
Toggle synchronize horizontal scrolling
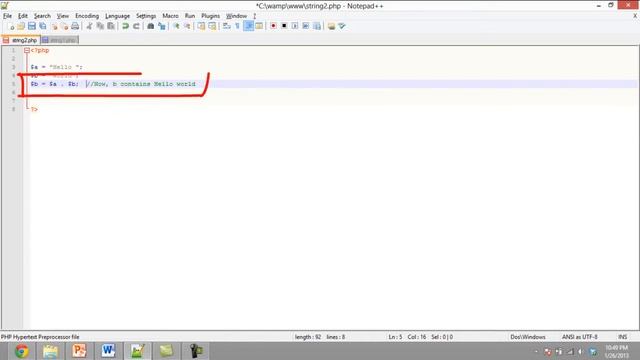click(x=212, y=26)
